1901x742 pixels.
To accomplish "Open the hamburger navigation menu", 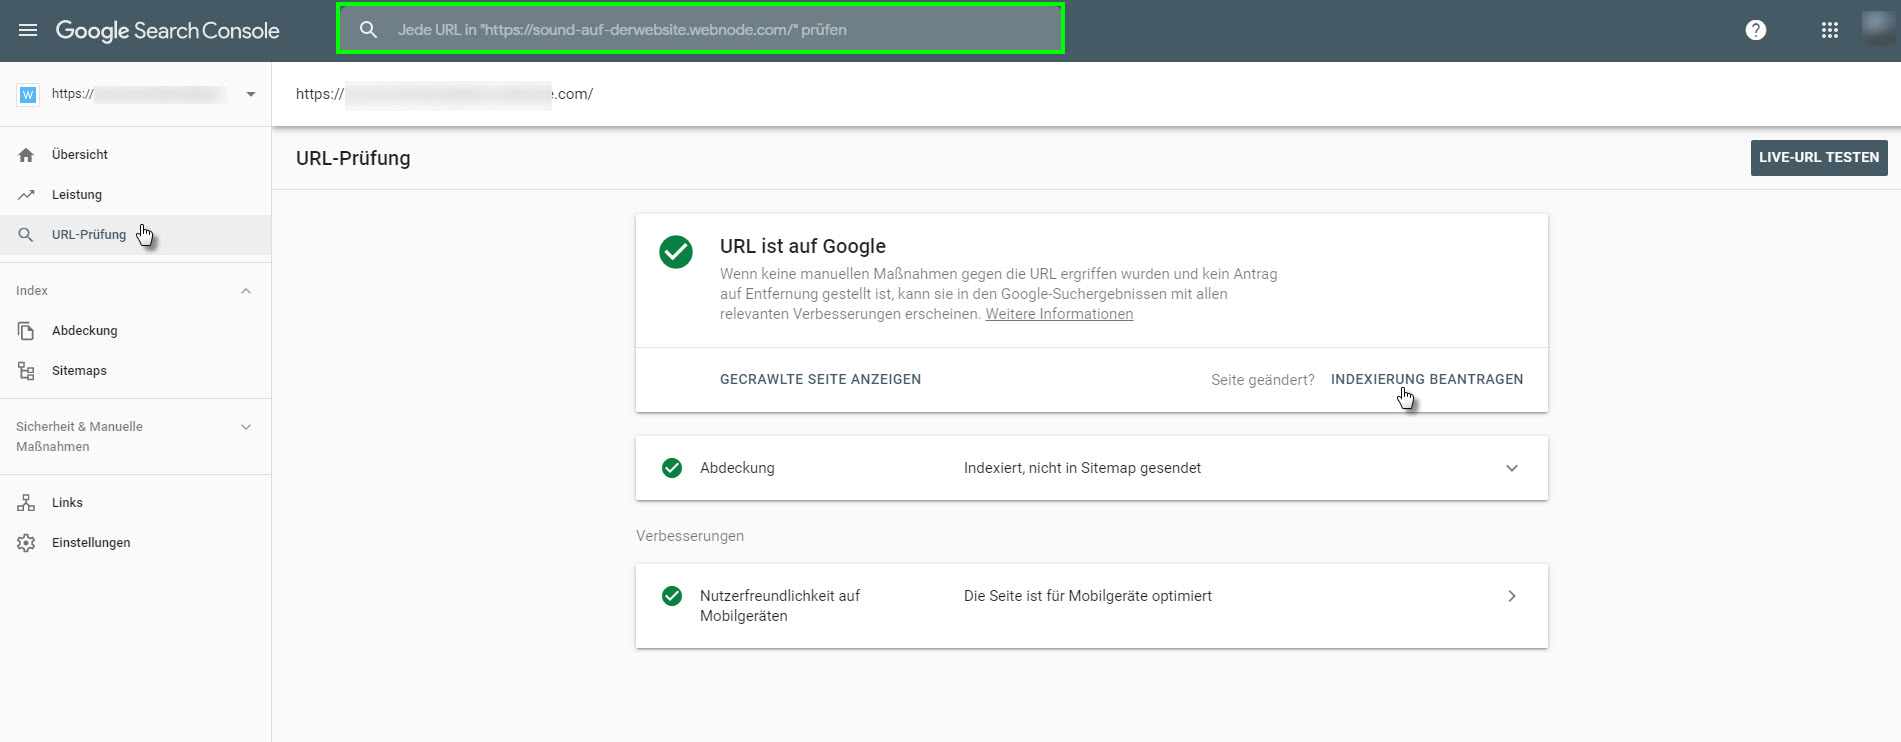I will point(28,30).
